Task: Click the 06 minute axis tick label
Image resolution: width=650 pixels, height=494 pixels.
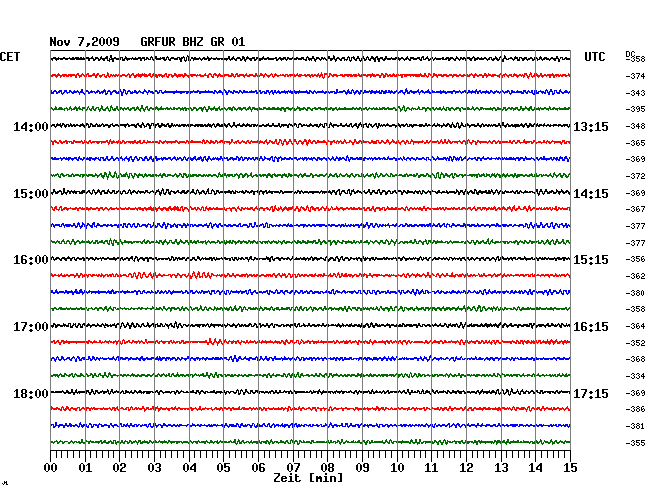Action: pos(258,468)
